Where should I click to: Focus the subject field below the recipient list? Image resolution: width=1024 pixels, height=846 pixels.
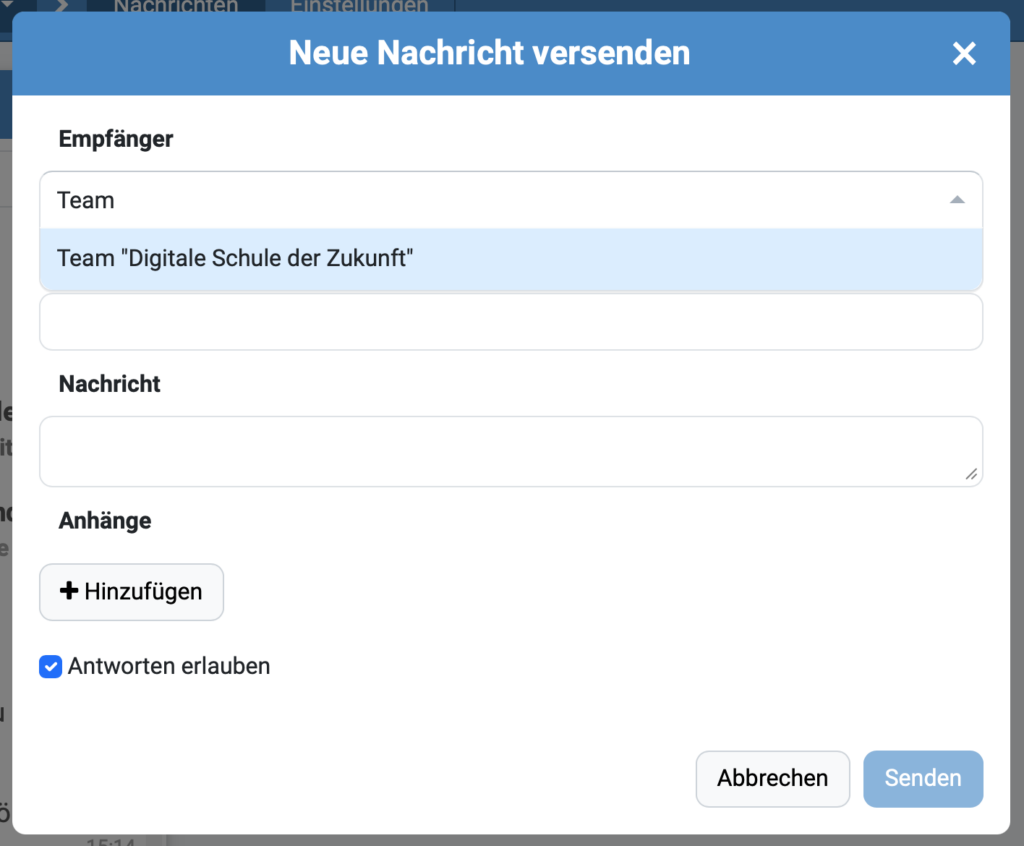(510, 323)
